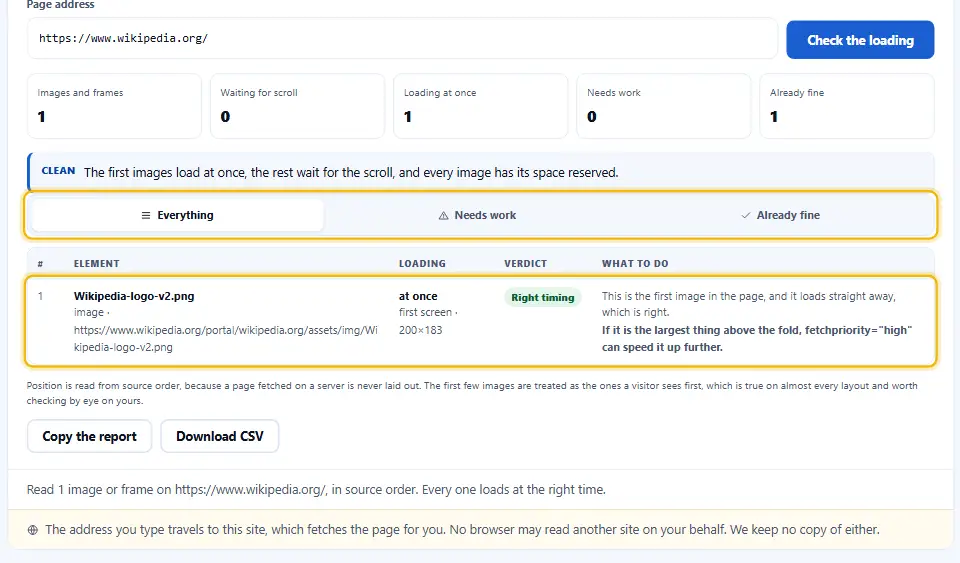Click the LOADING column header
This screenshot has height=563, width=960.
point(422,264)
